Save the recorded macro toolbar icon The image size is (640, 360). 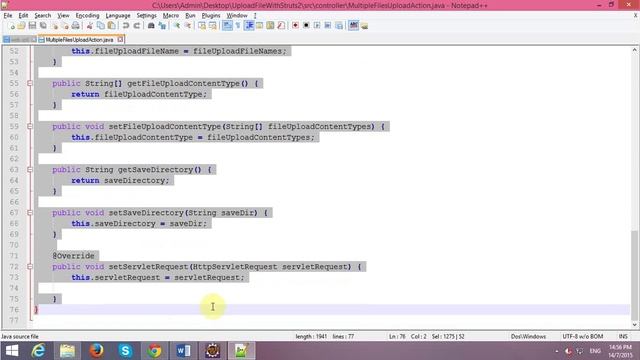click(x=339, y=26)
